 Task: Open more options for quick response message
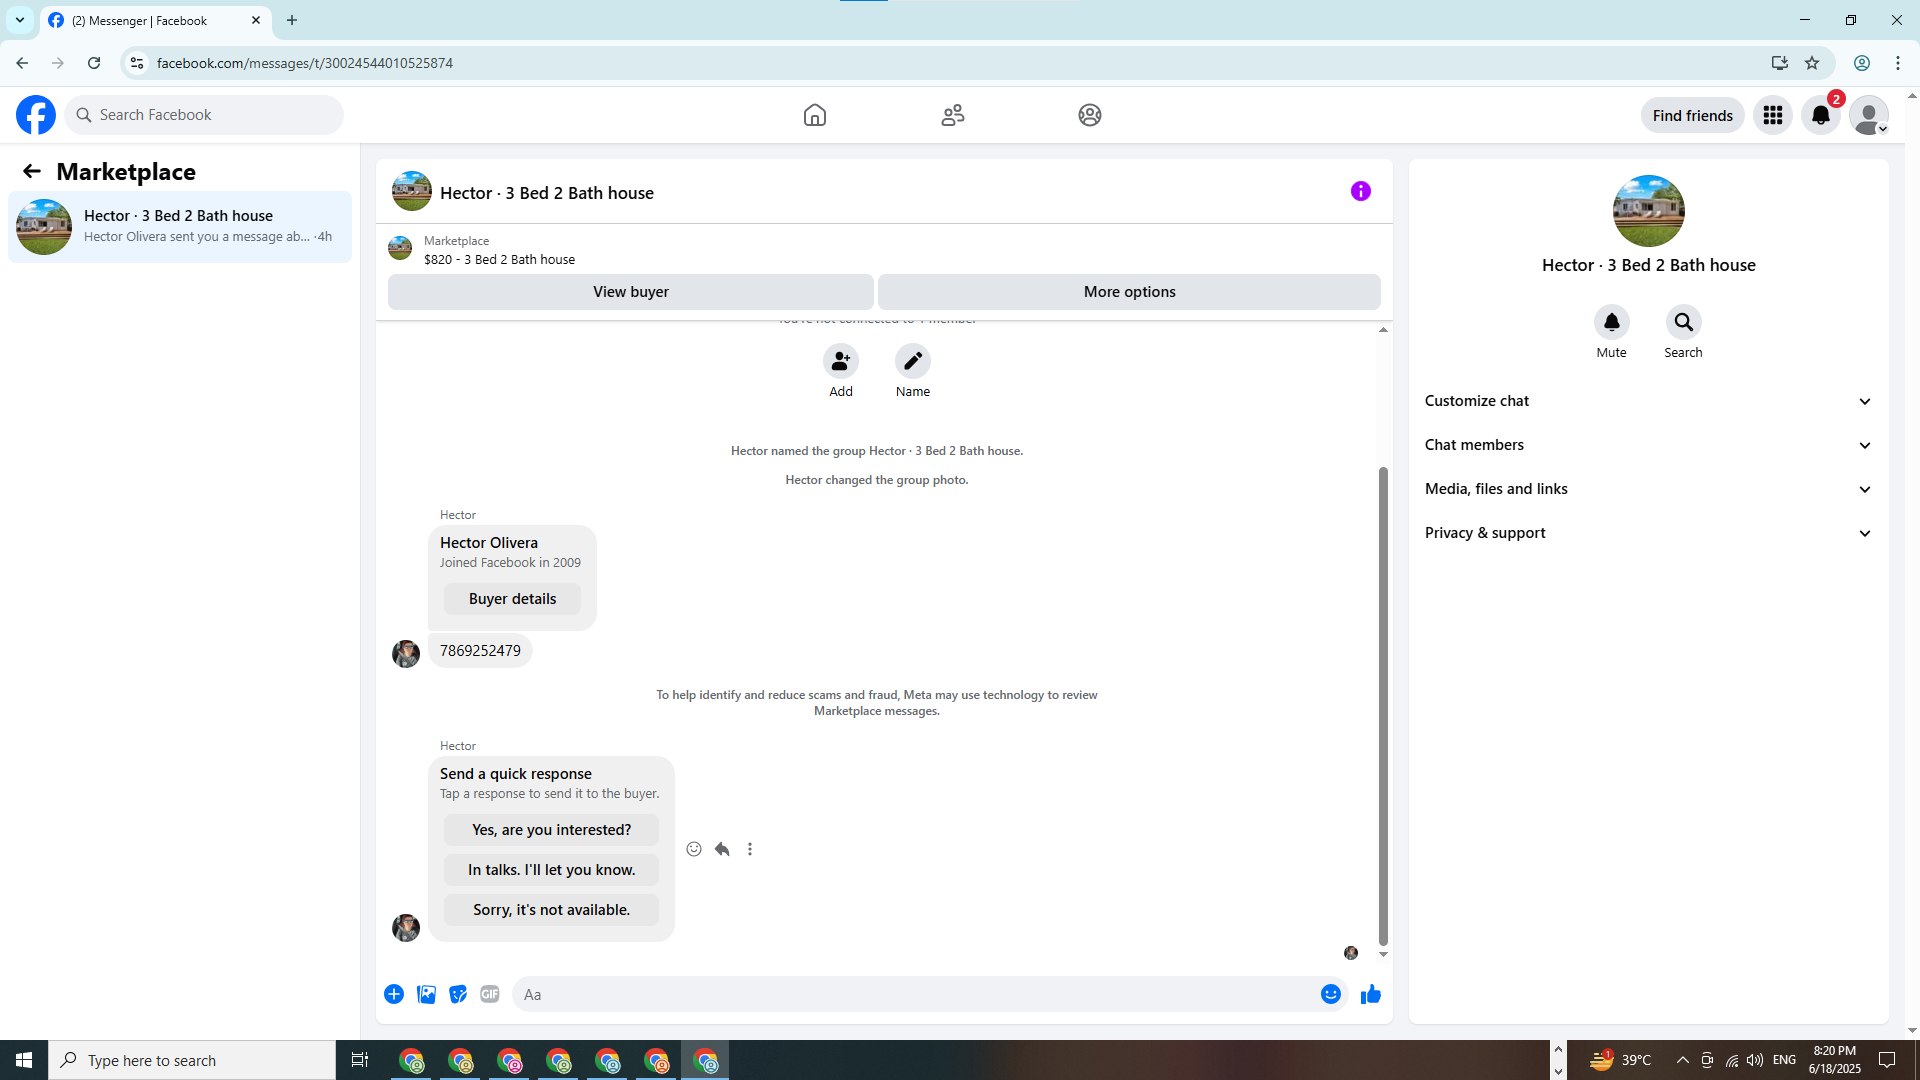(x=750, y=849)
